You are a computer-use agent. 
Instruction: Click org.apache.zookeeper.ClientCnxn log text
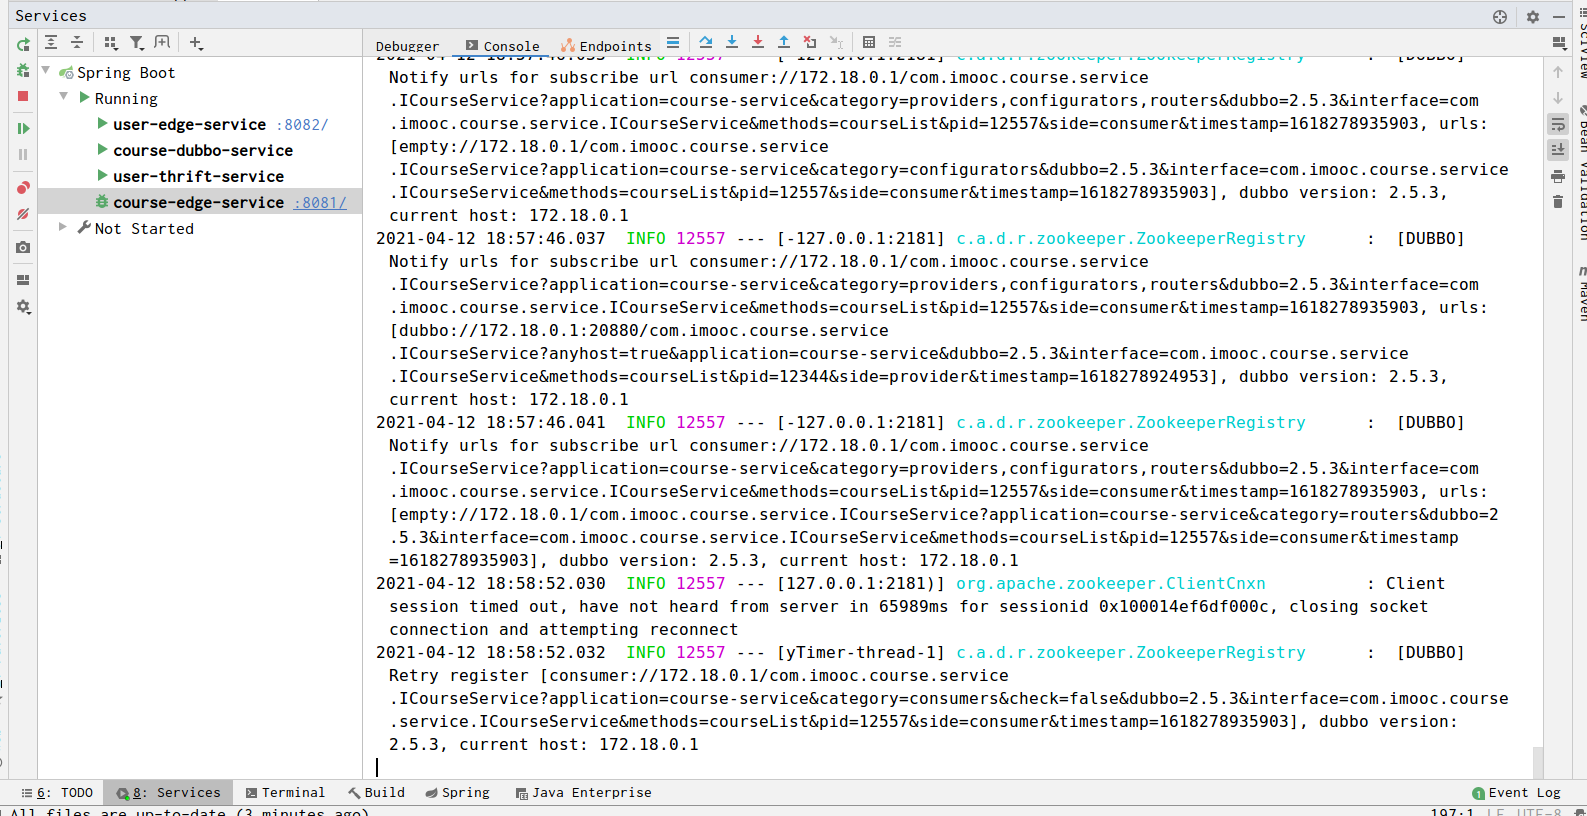click(x=1111, y=584)
